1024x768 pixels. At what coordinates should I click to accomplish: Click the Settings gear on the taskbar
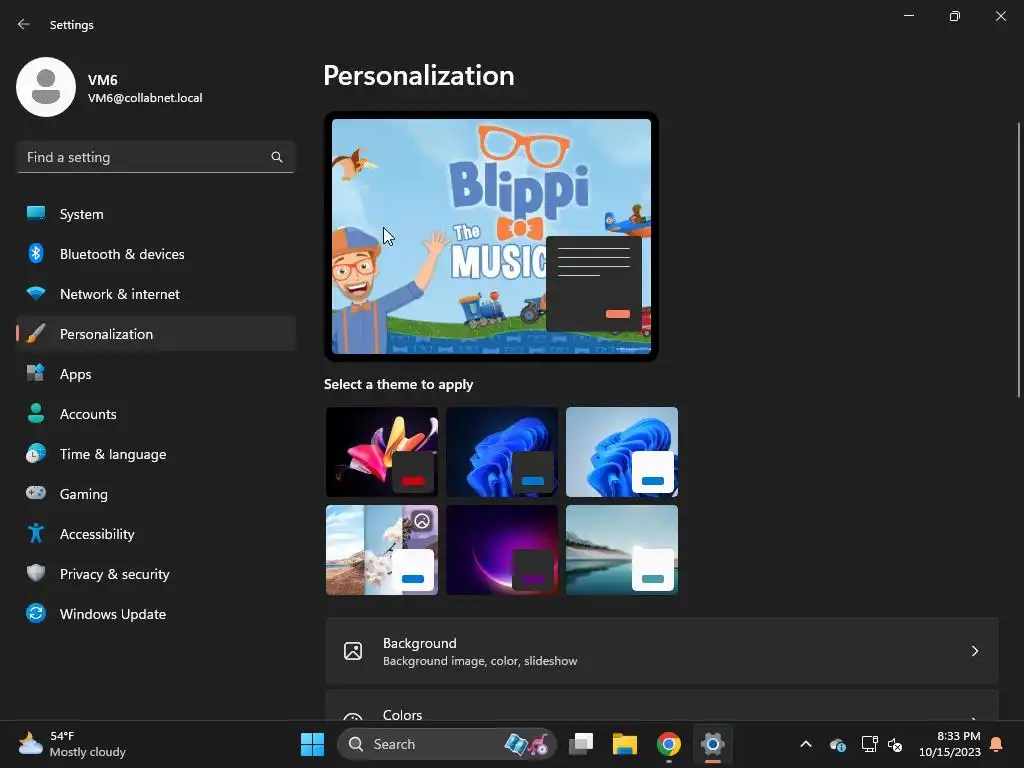pyautogui.click(x=712, y=744)
